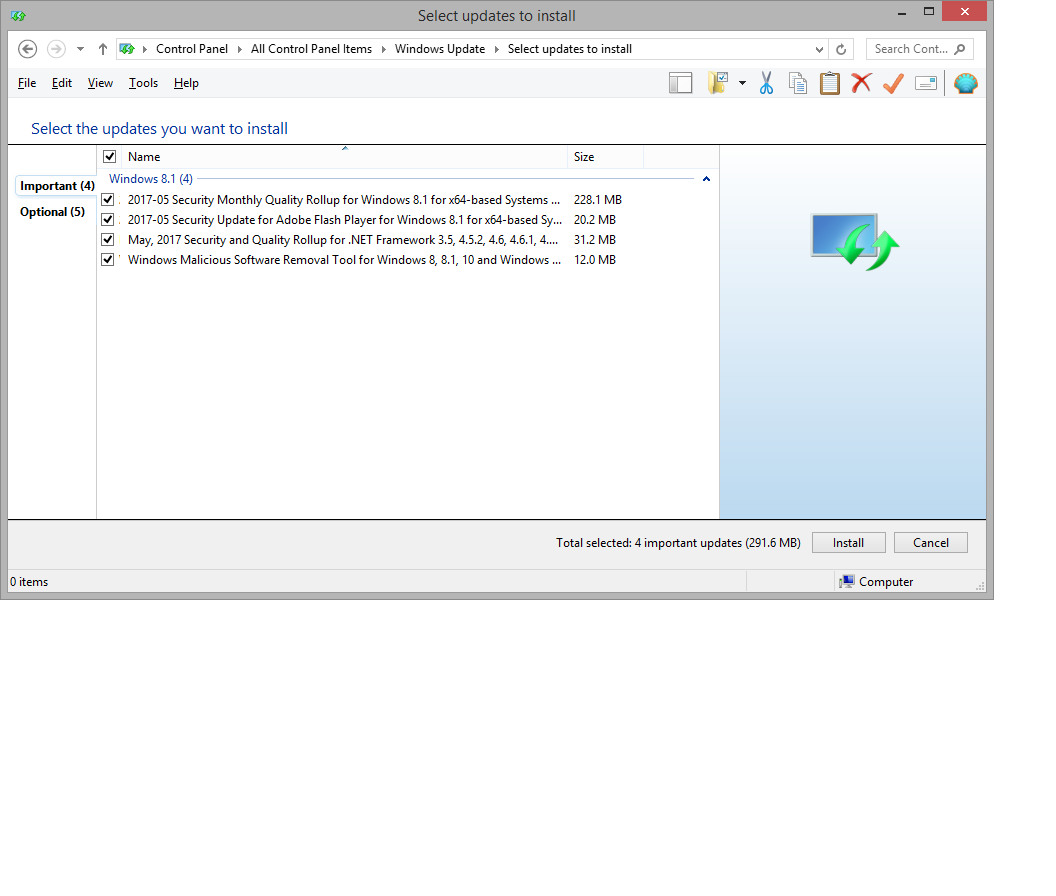Screen dimensions: 1056x896
Task: Open the dropdown arrow beside folder options icon
Action: tap(742, 84)
